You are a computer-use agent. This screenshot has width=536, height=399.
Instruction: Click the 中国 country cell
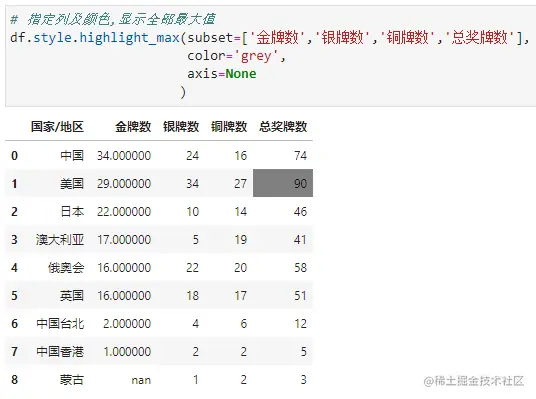click(72, 156)
